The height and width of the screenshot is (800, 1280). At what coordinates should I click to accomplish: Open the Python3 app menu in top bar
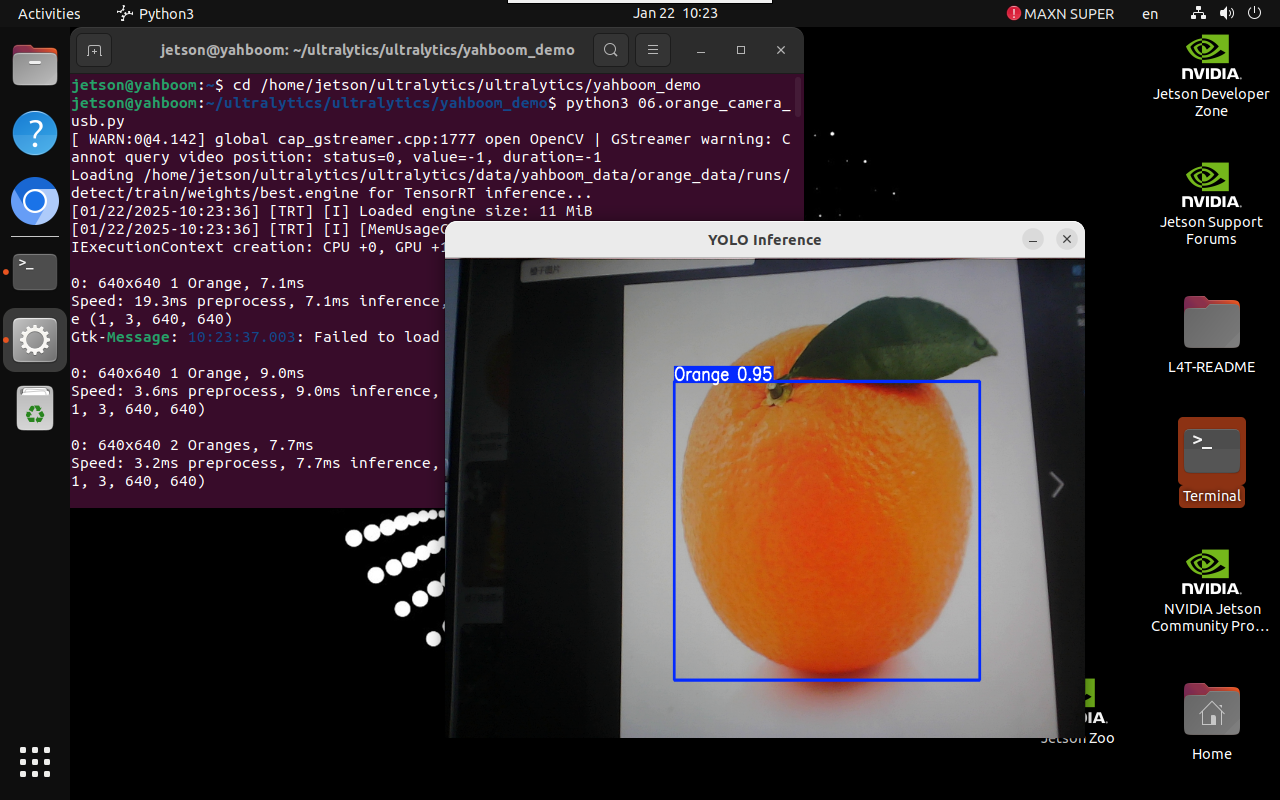pos(155,14)
